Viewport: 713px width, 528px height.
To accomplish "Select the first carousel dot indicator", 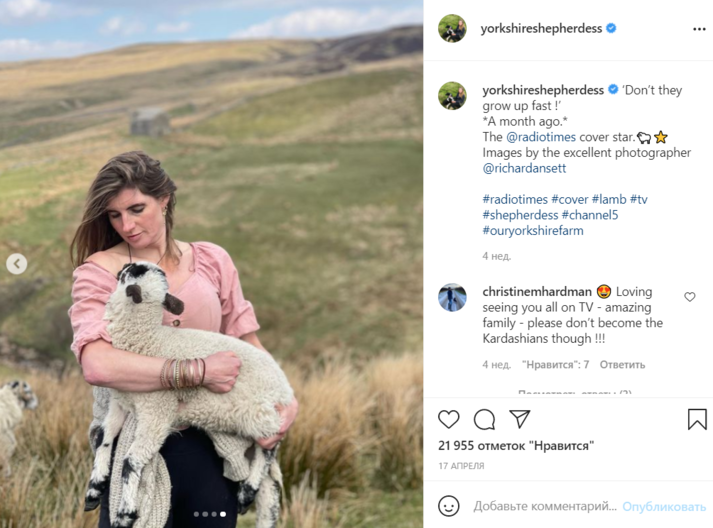I will 196,514.
